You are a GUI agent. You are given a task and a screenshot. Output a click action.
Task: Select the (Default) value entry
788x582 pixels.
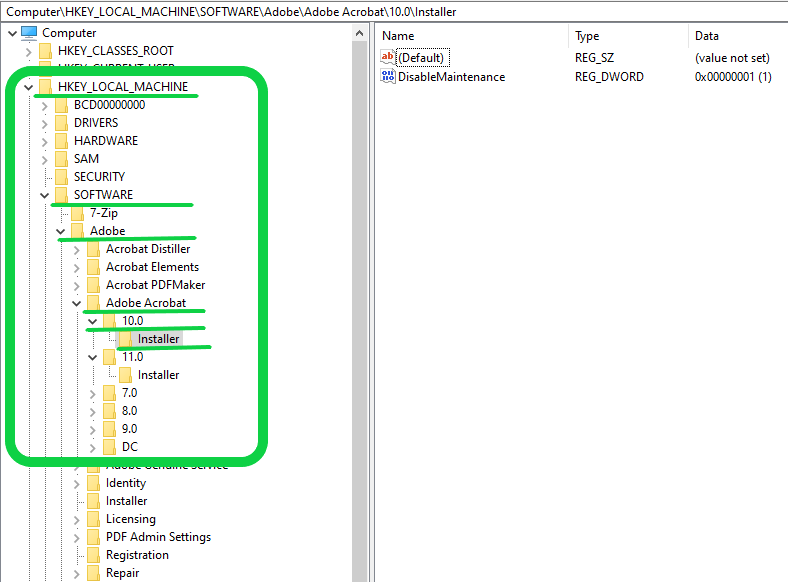(x=421, y=58)
